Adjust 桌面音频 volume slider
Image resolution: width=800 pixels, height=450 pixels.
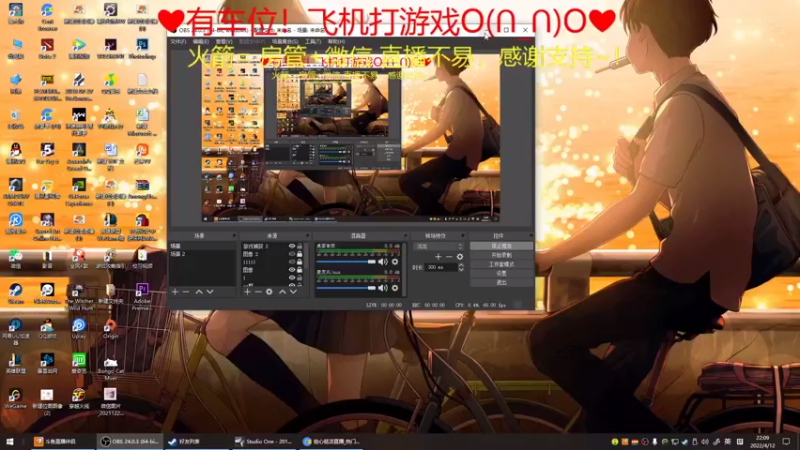coord(346,262)
